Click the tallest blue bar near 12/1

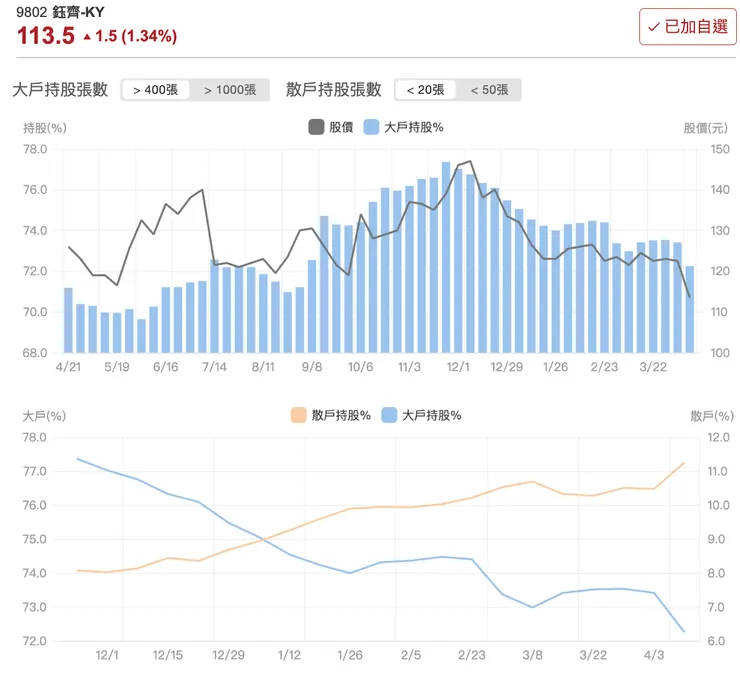446,257
